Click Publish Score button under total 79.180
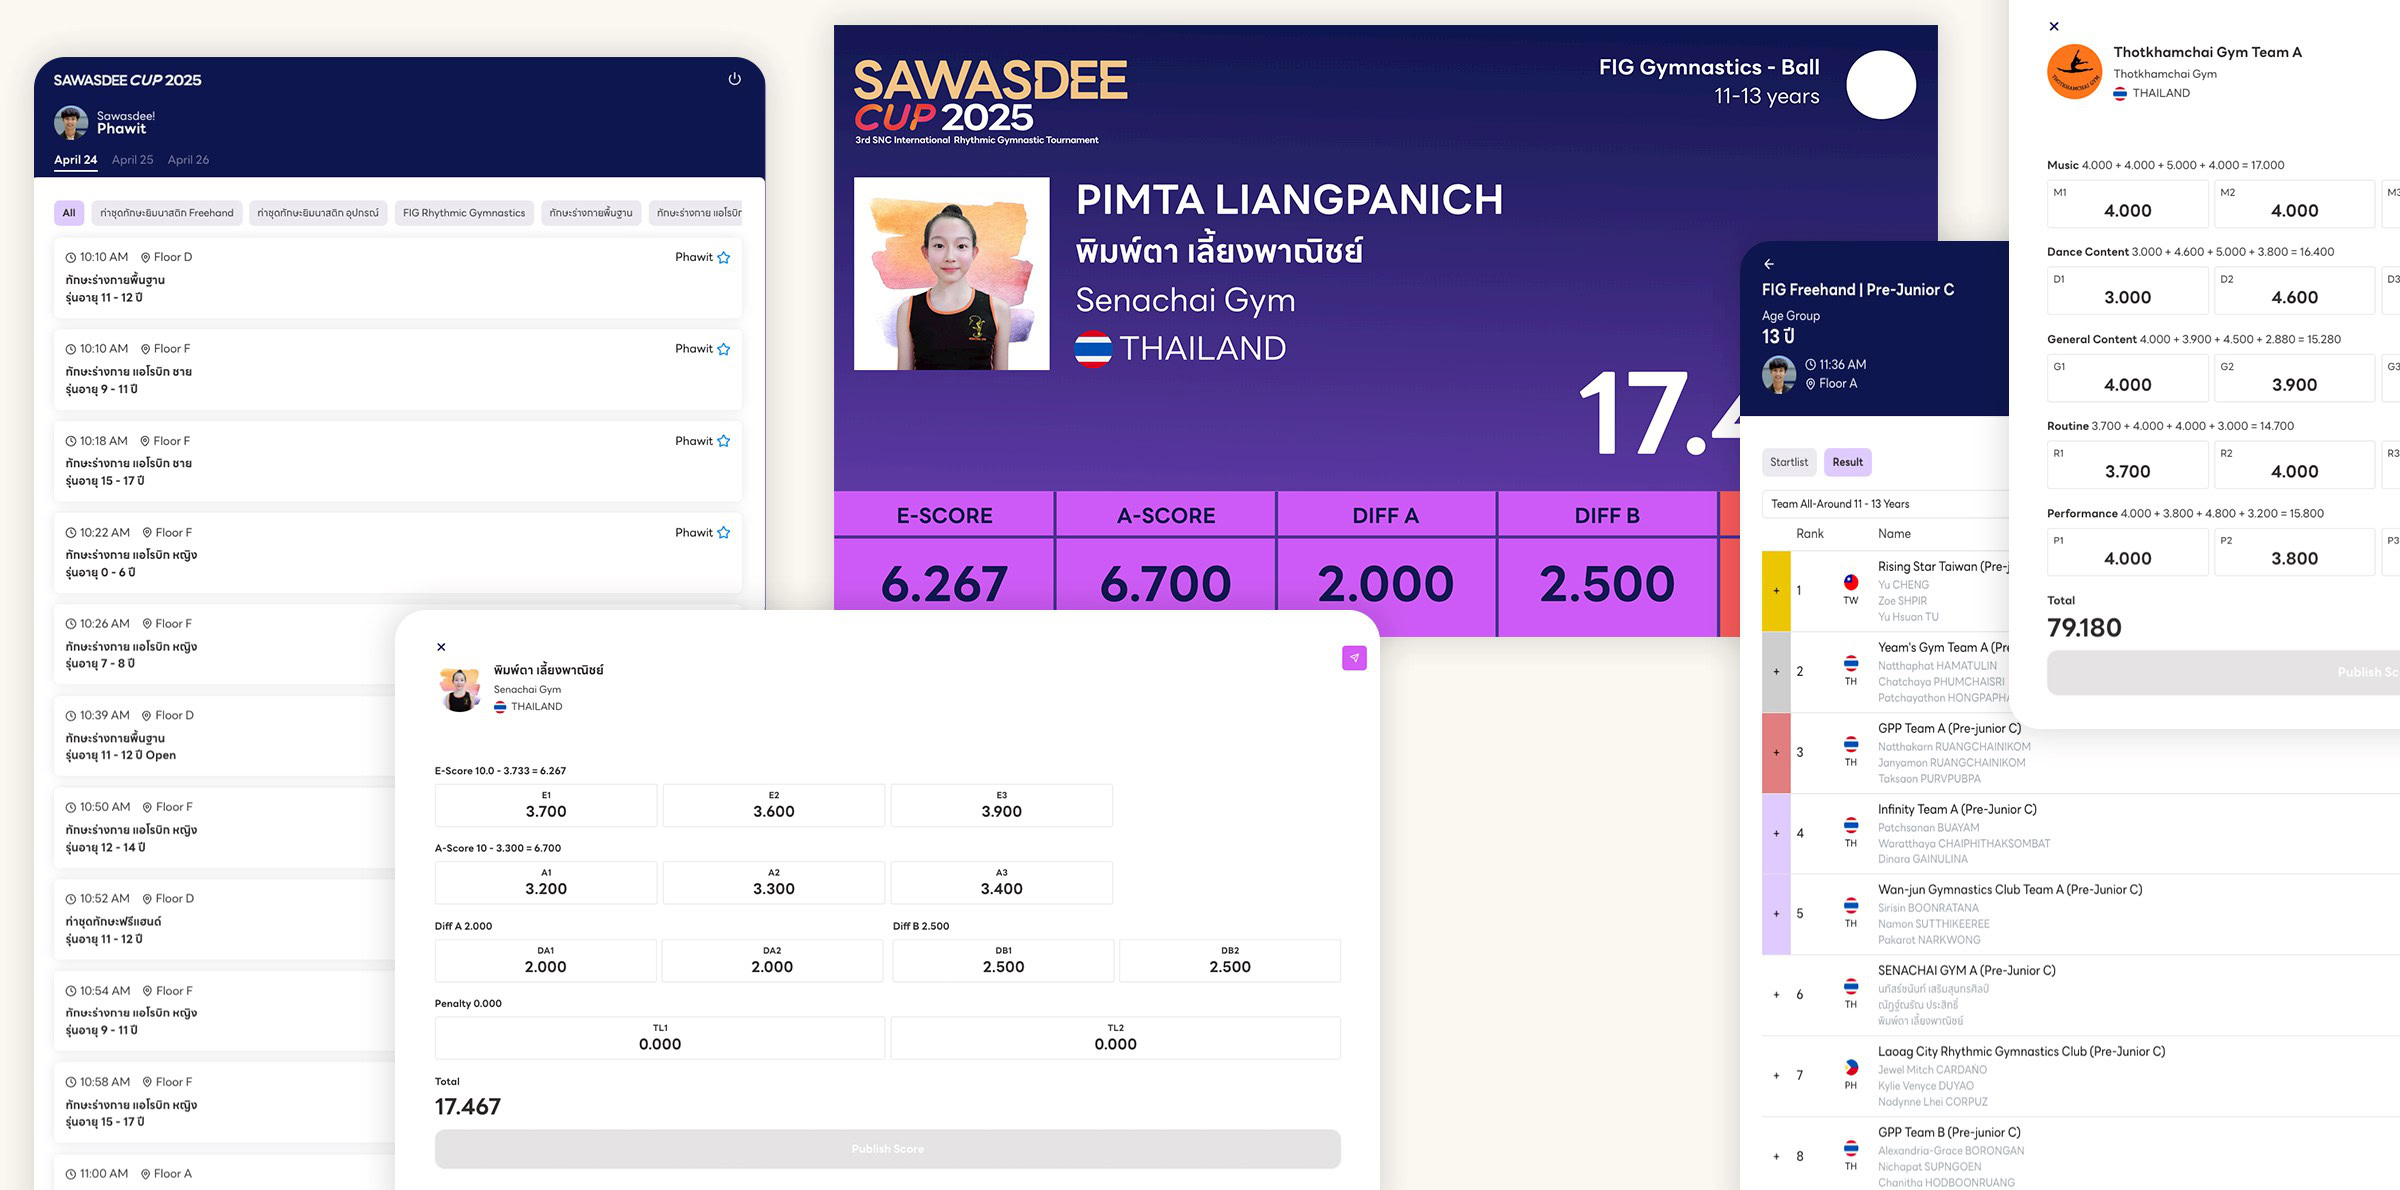Screen dimensions: 2400x1190 pos(2223,672)
